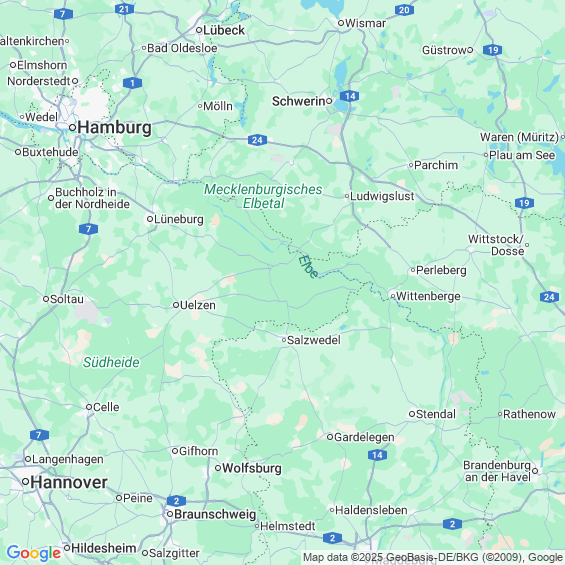Select the Hannover city marker
565x565 pixels.
click(x=25, y=481)
